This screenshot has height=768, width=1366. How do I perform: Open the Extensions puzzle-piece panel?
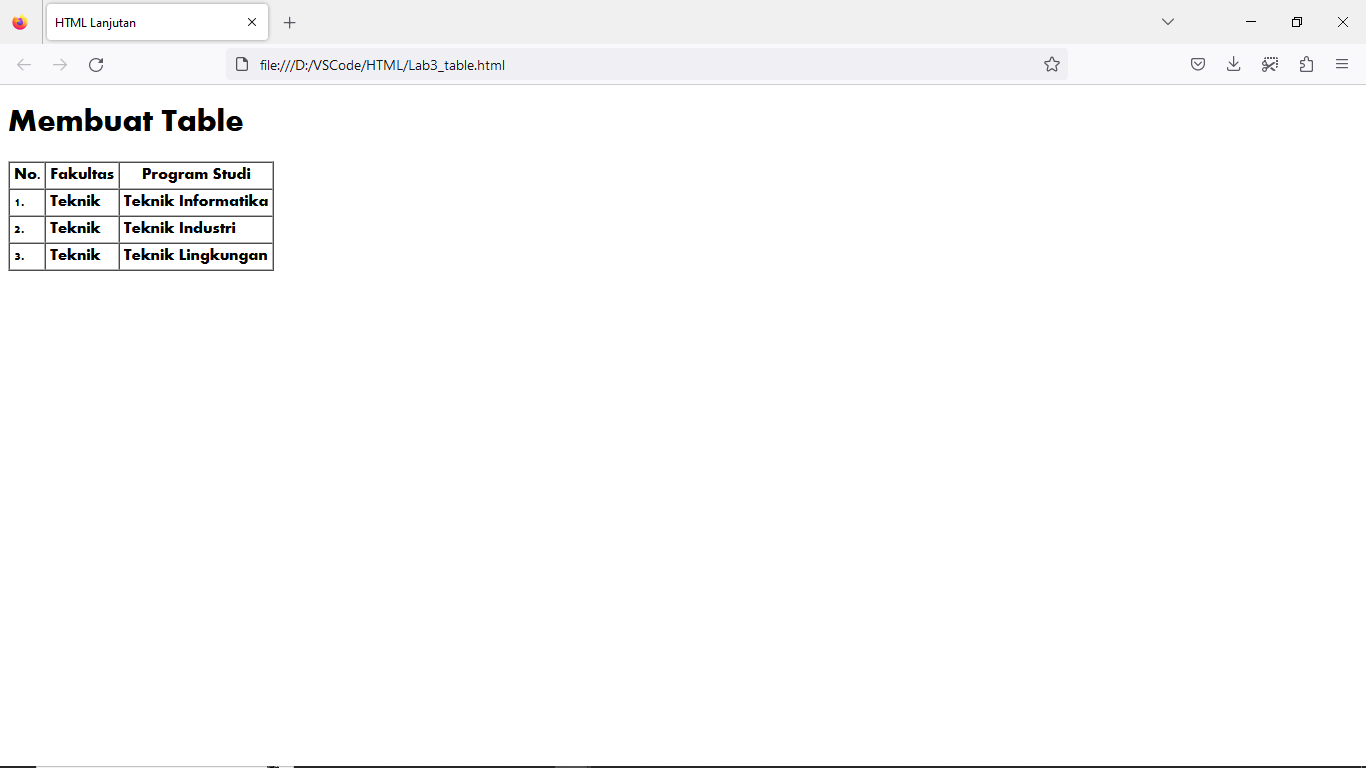pos(1306,64)
